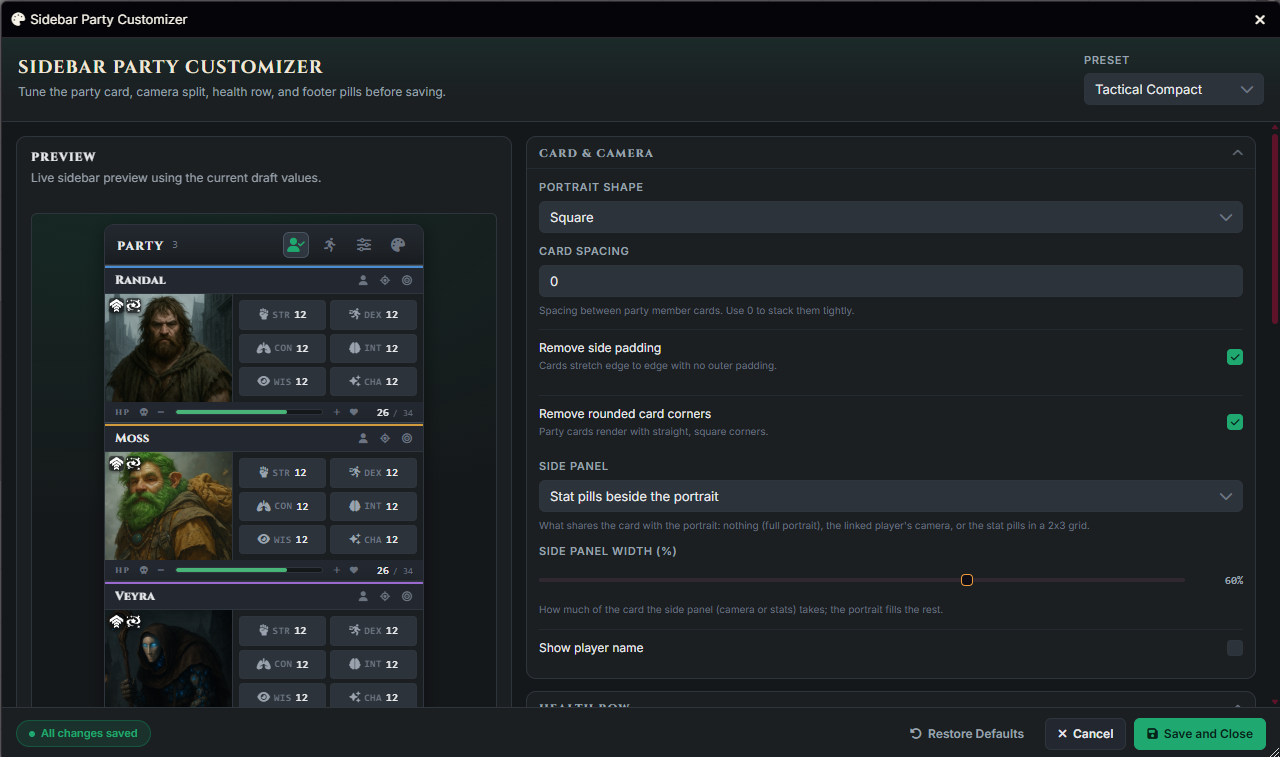Image resolution: width=1280 pixels, height=757 pixels.
Task: Click Veyra's portrait thumbnail
Action: tap(169, 658)
